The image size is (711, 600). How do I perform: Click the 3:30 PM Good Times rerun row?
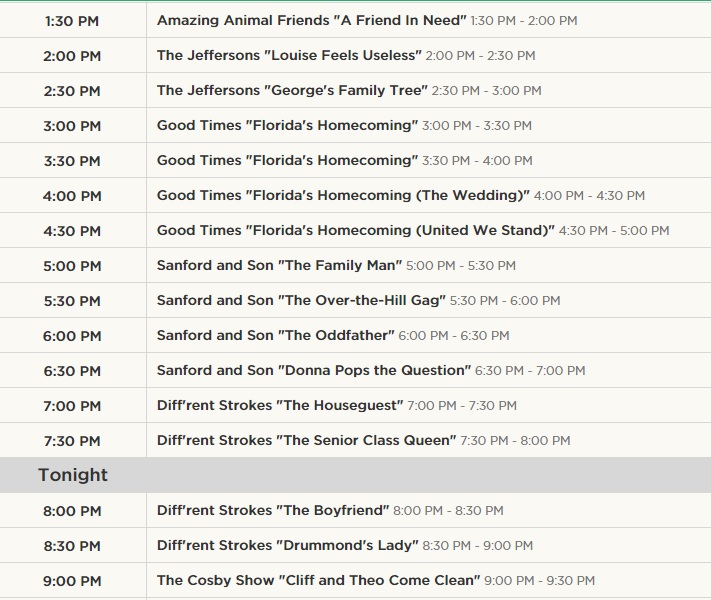[x=286, y=160]
